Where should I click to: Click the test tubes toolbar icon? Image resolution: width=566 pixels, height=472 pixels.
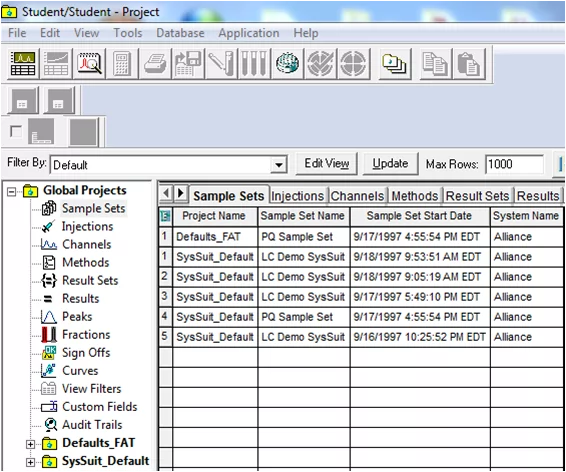point(254,64)
